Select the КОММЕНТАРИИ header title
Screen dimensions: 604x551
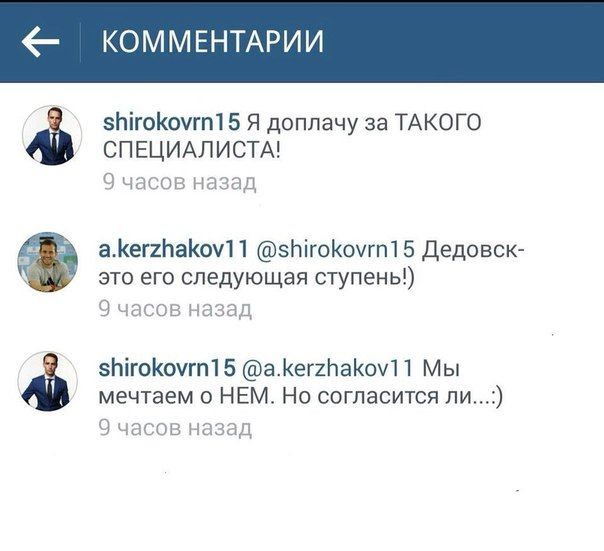pos(213,41)
